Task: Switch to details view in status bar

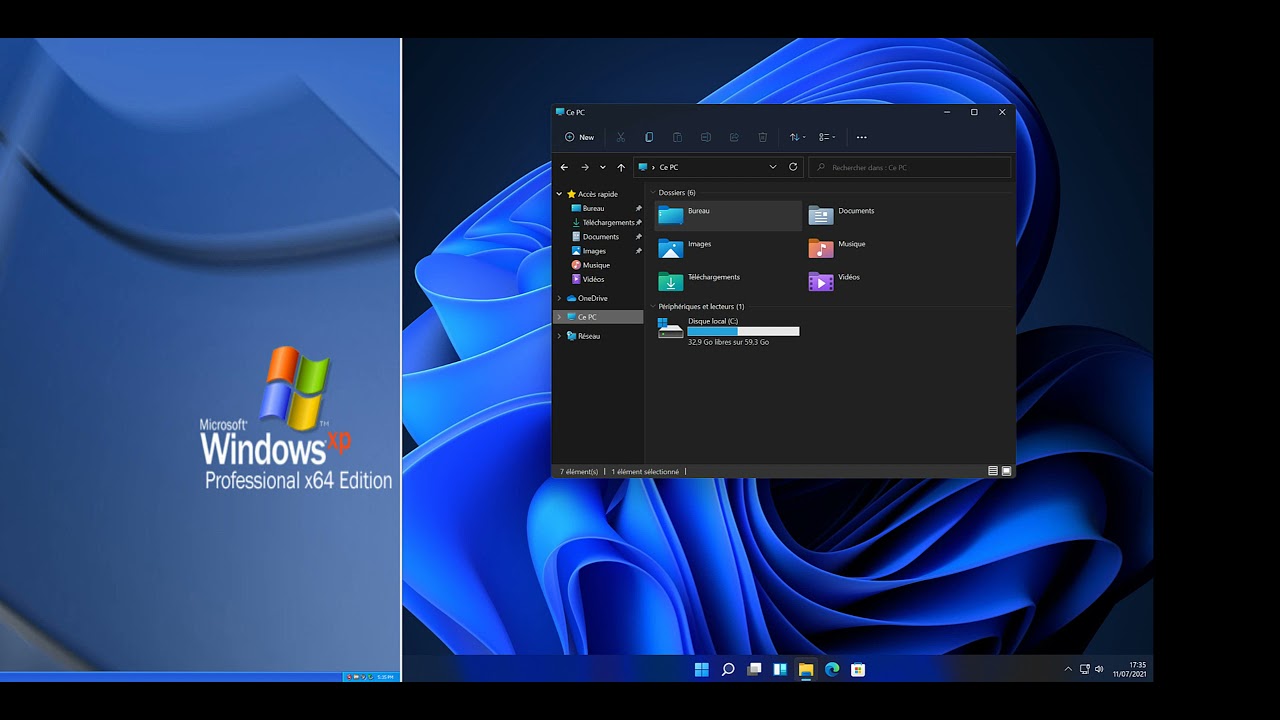Action: (993, 471)
